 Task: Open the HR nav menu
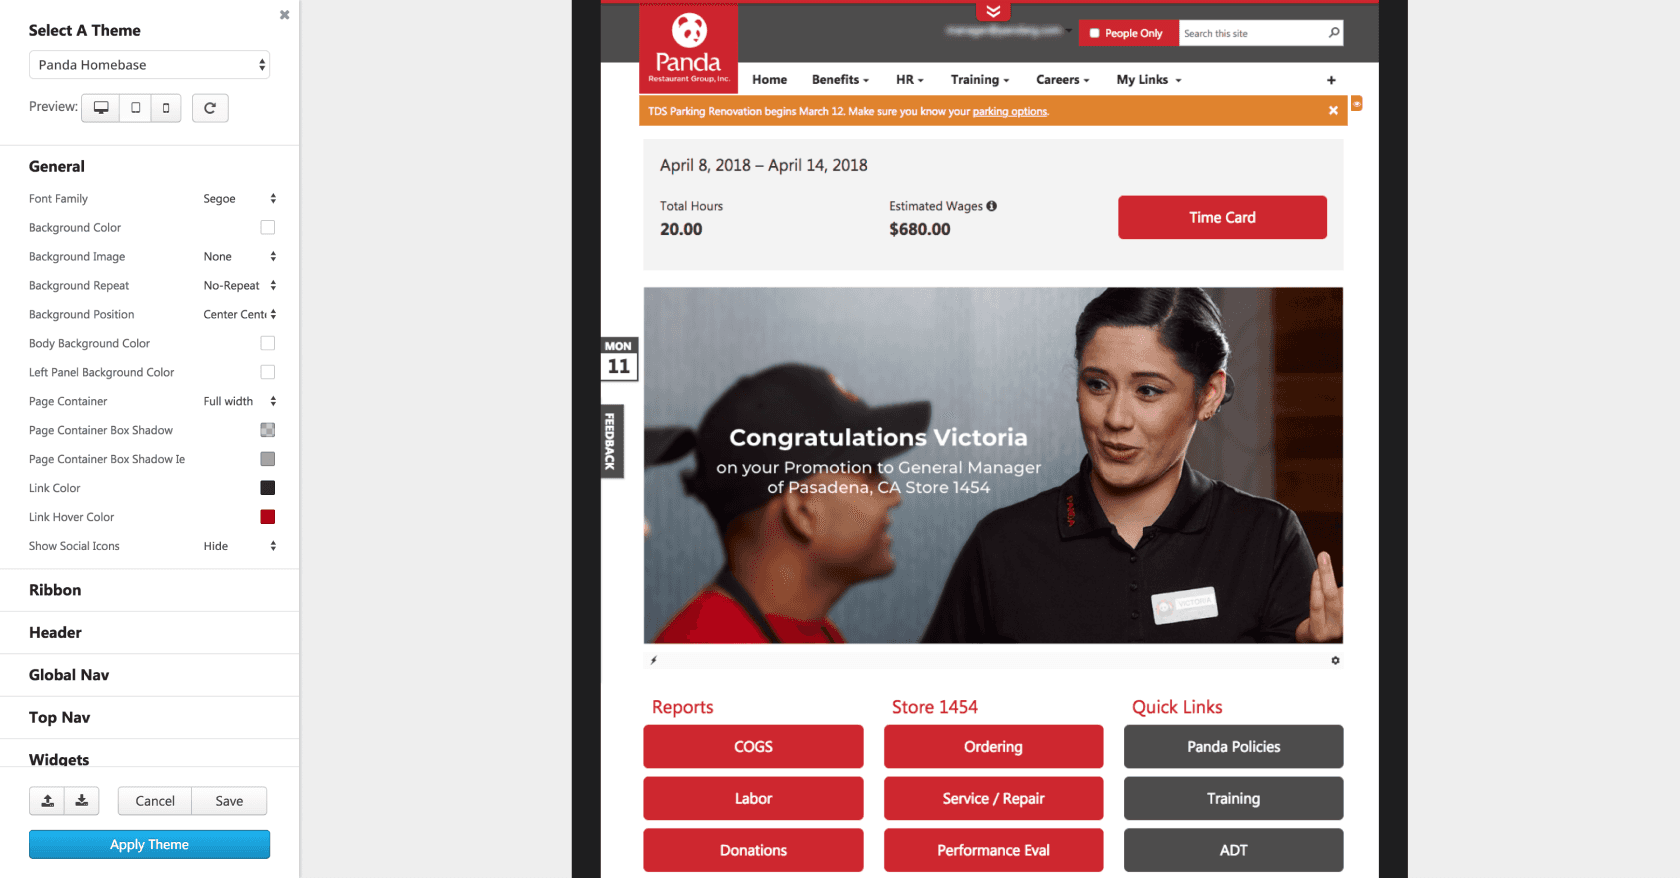909,80
